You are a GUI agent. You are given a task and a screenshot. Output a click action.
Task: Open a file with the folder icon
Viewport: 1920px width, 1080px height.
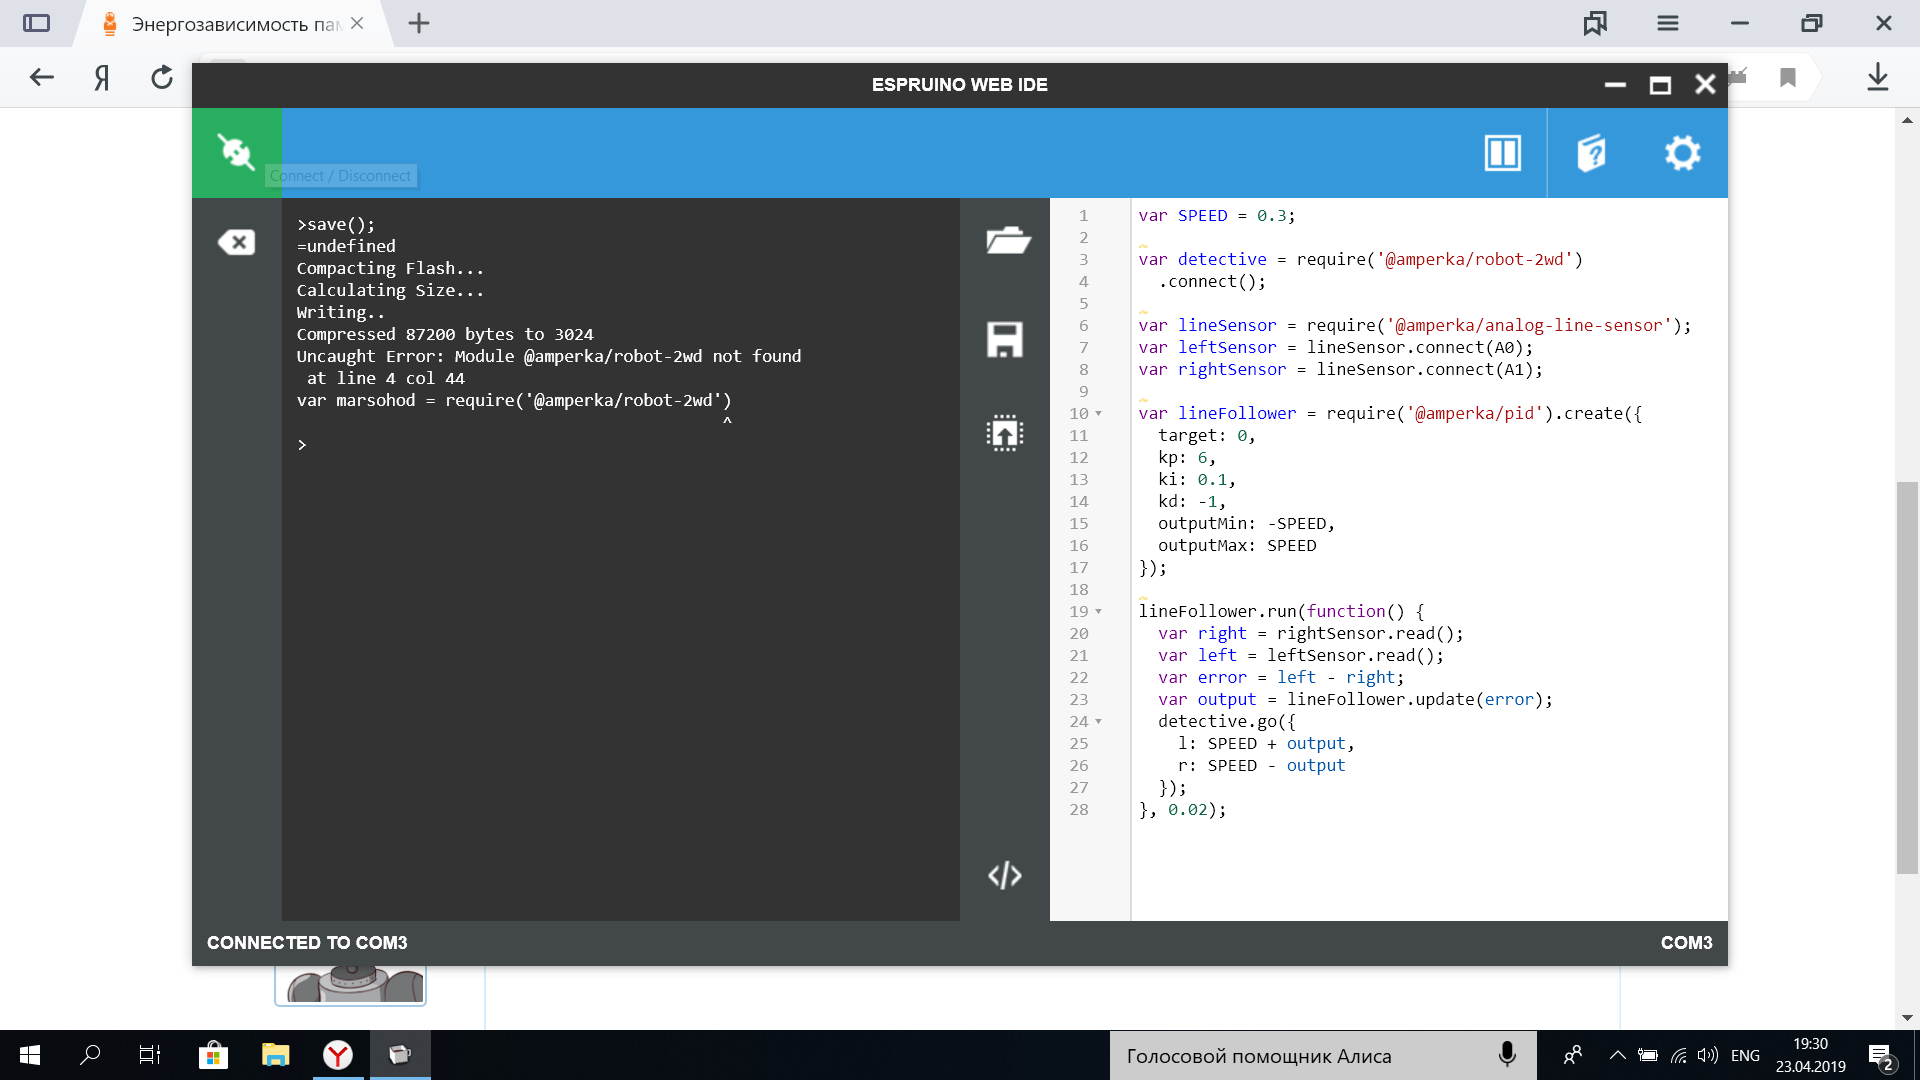click(1007, 241)
